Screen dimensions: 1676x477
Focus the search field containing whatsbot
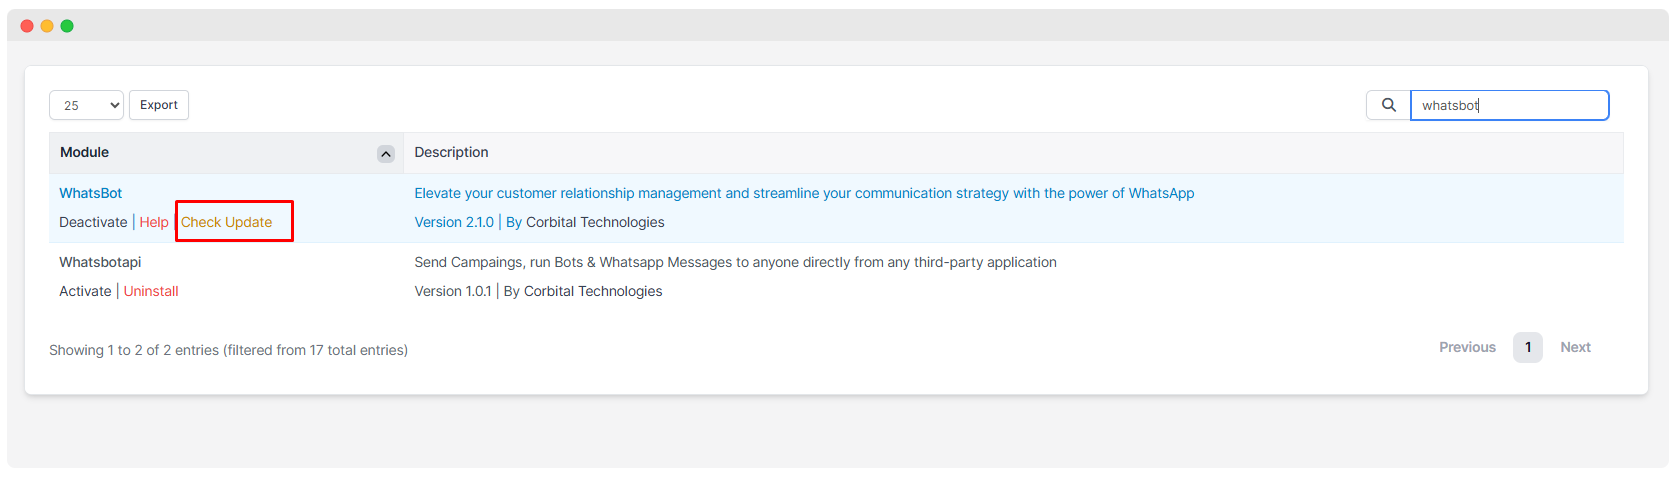coord(1509,105)
